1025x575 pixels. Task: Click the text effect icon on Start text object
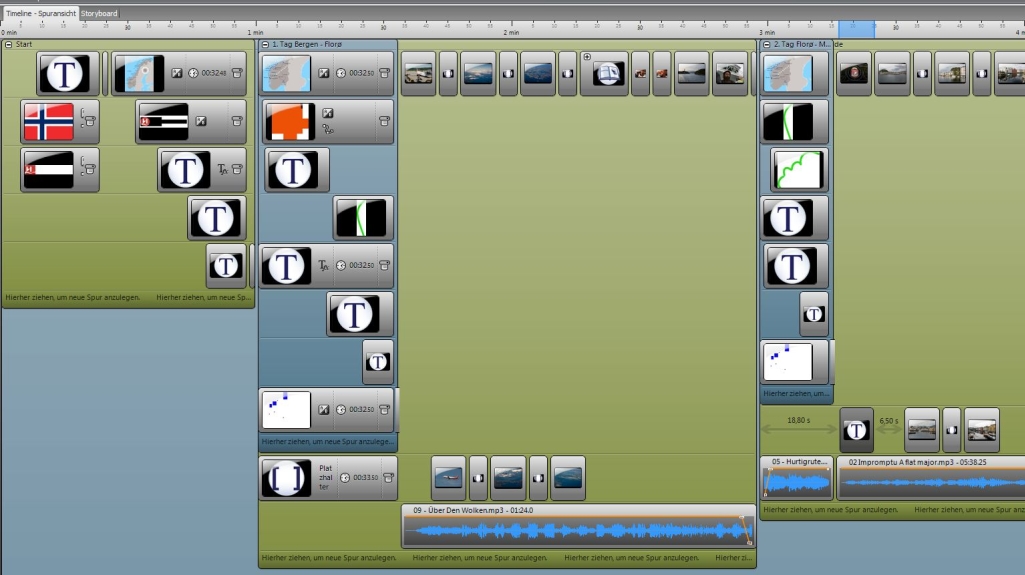223,170
